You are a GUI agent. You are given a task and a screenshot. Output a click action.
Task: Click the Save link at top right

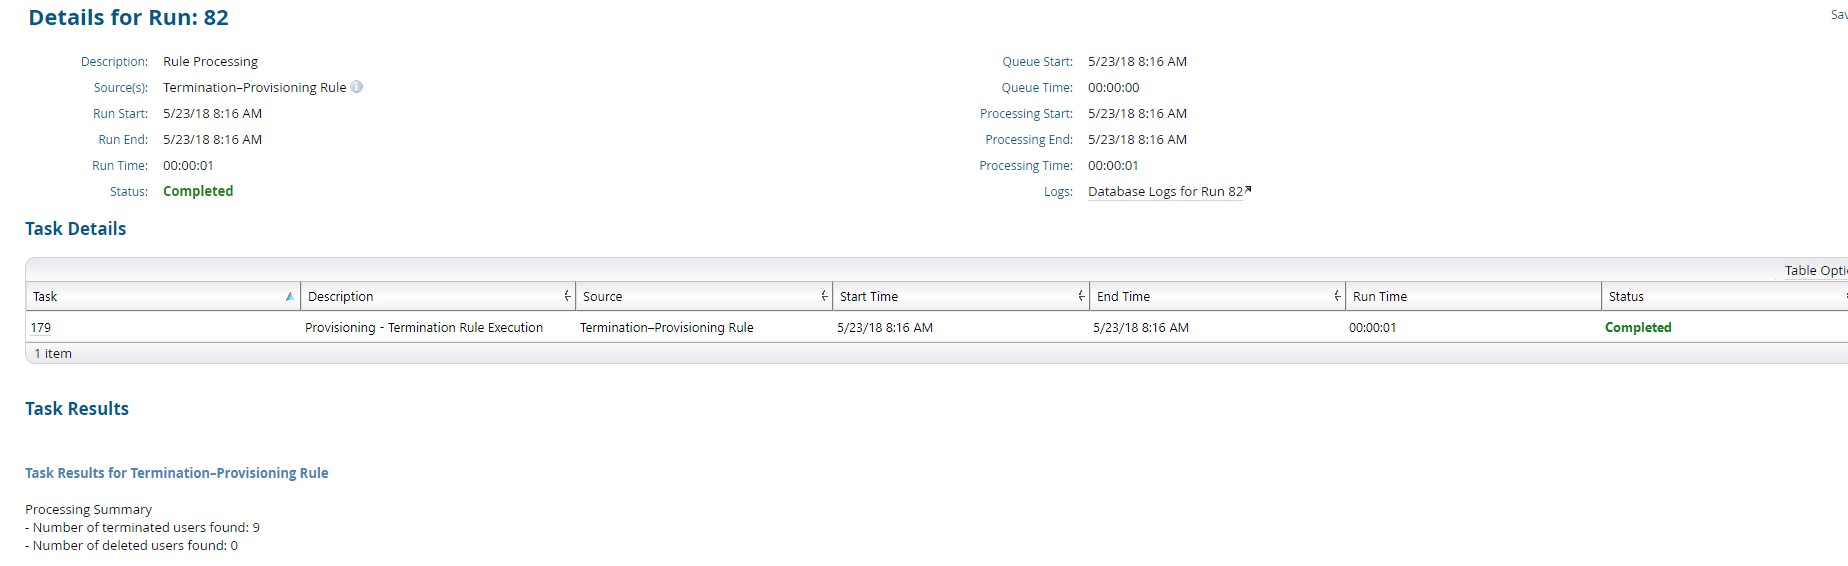1838,15
